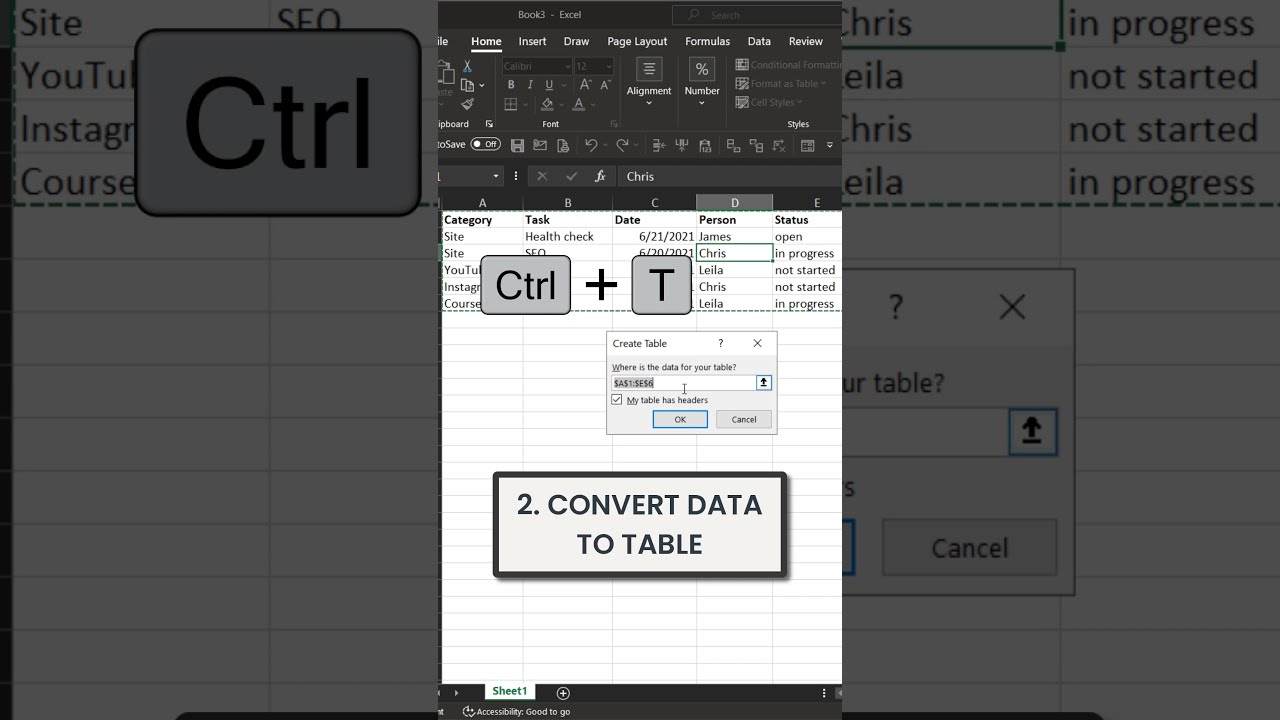The image size is (1280, 720).
Task: Toggle Bold formatting
Action: point(510,85)
